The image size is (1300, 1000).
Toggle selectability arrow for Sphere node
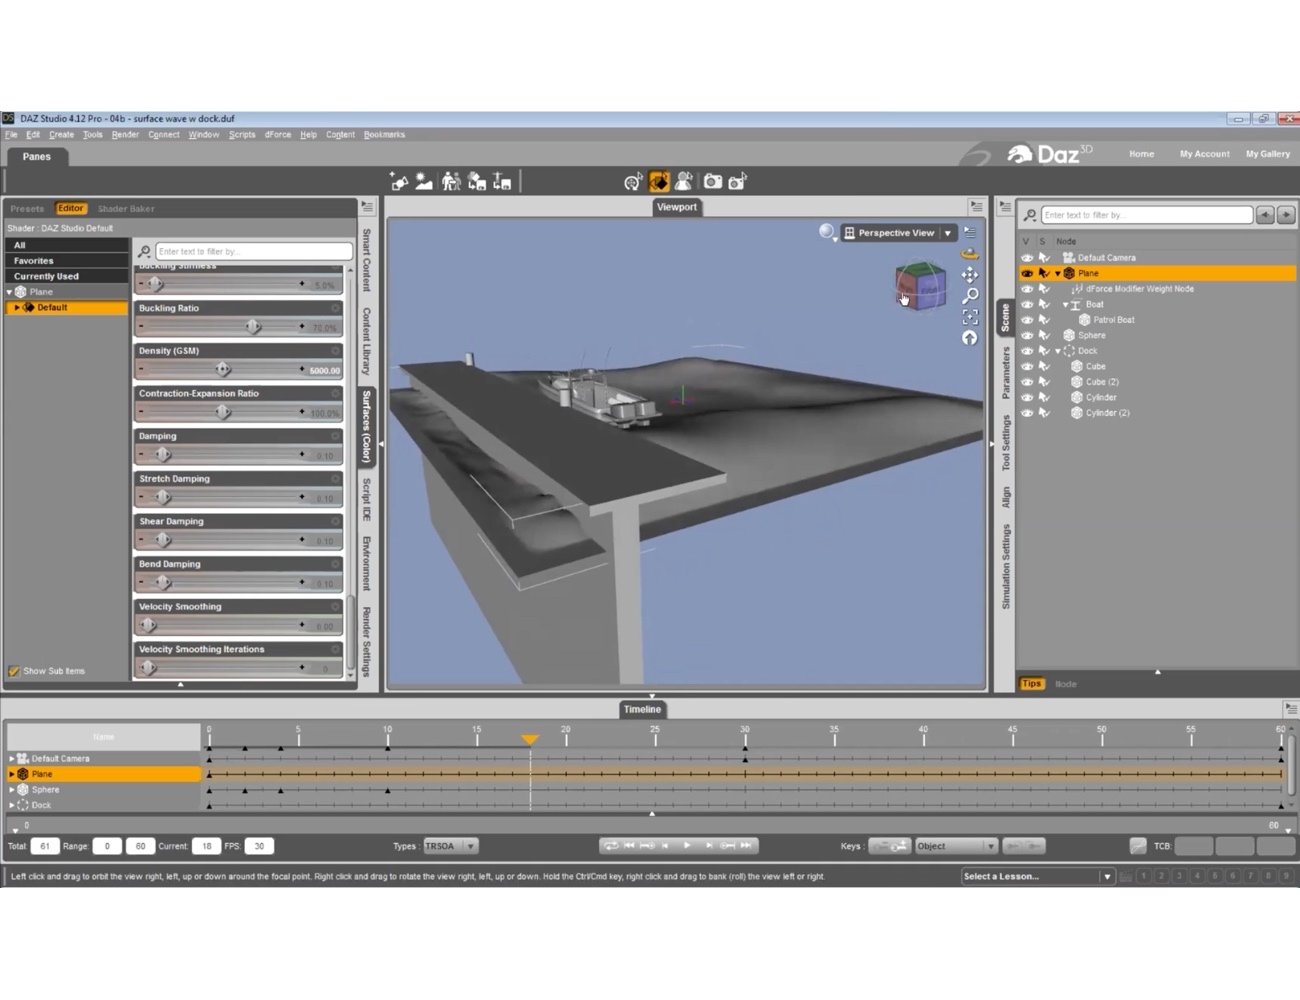click(x=1044, y=335)
